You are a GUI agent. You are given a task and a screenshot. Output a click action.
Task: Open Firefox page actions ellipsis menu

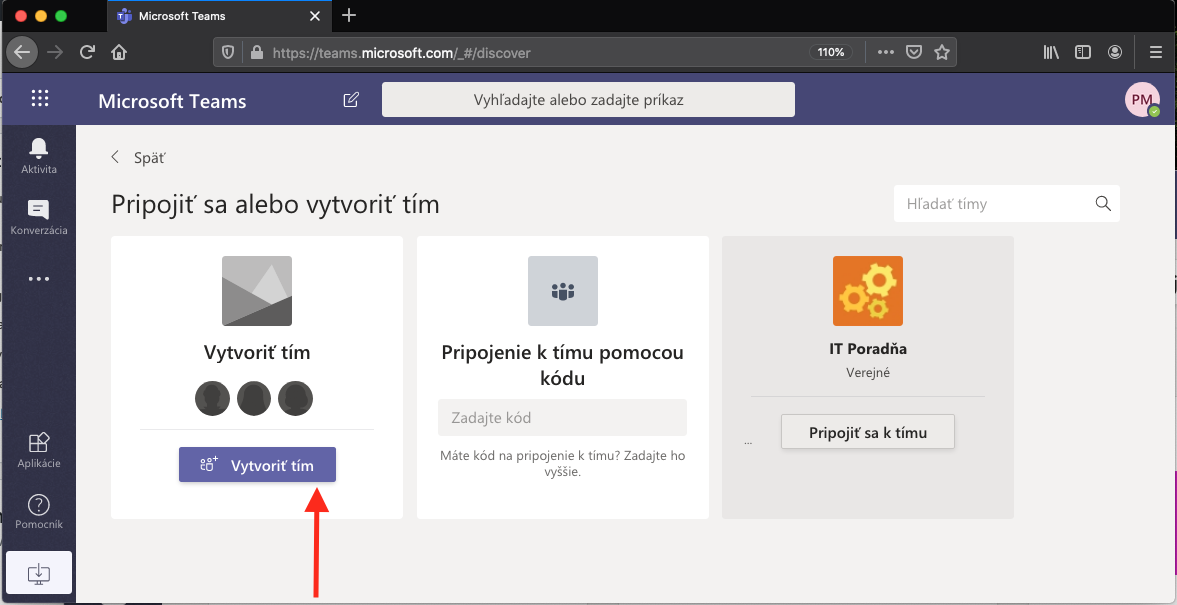pyautogui.click(x=886, y=52)
